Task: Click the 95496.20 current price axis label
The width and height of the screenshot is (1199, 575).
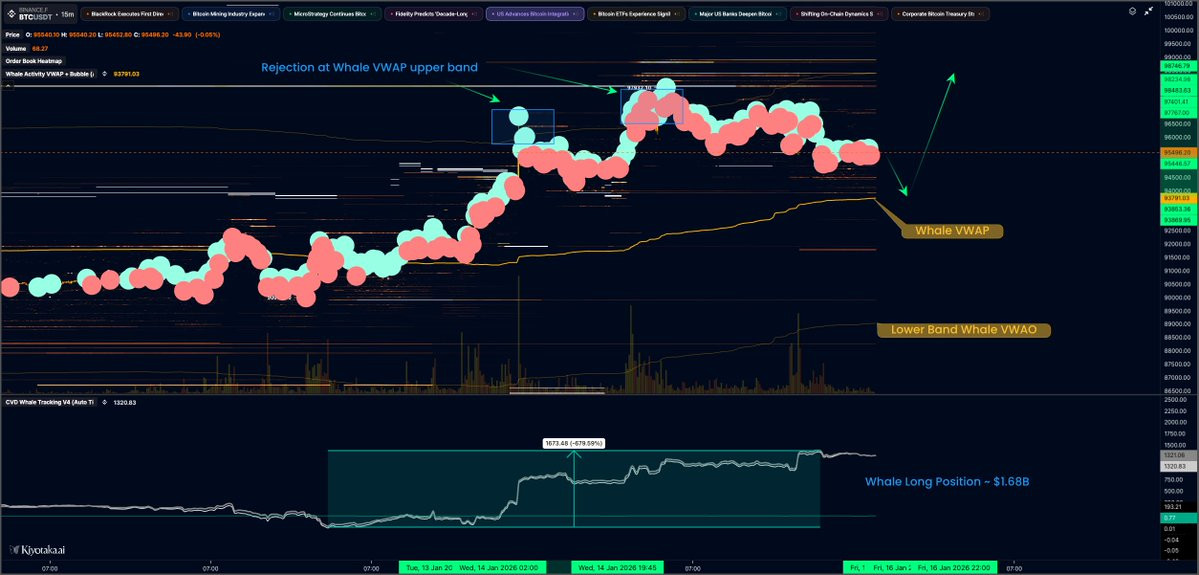Action: point(1177,152)
